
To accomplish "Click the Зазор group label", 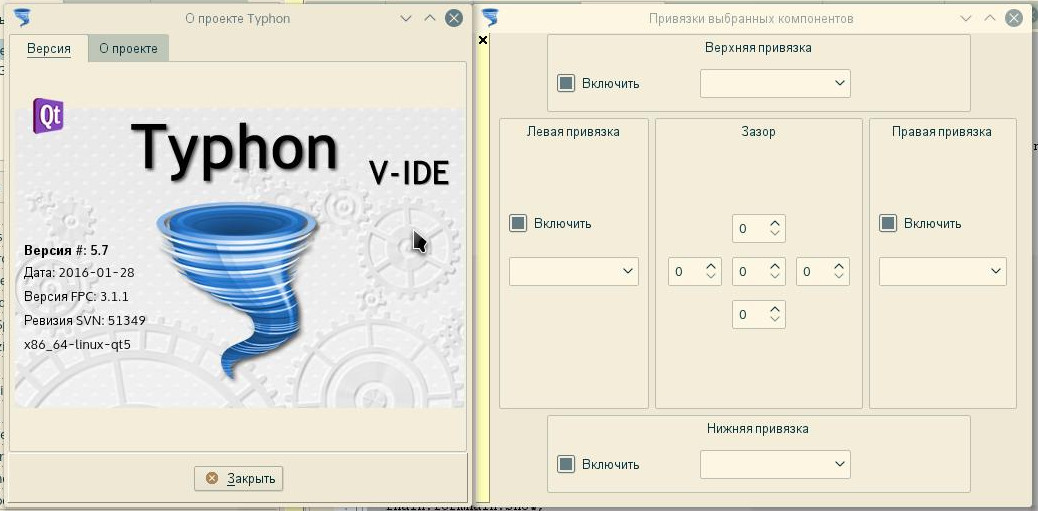I will click(x=759, y=132).
